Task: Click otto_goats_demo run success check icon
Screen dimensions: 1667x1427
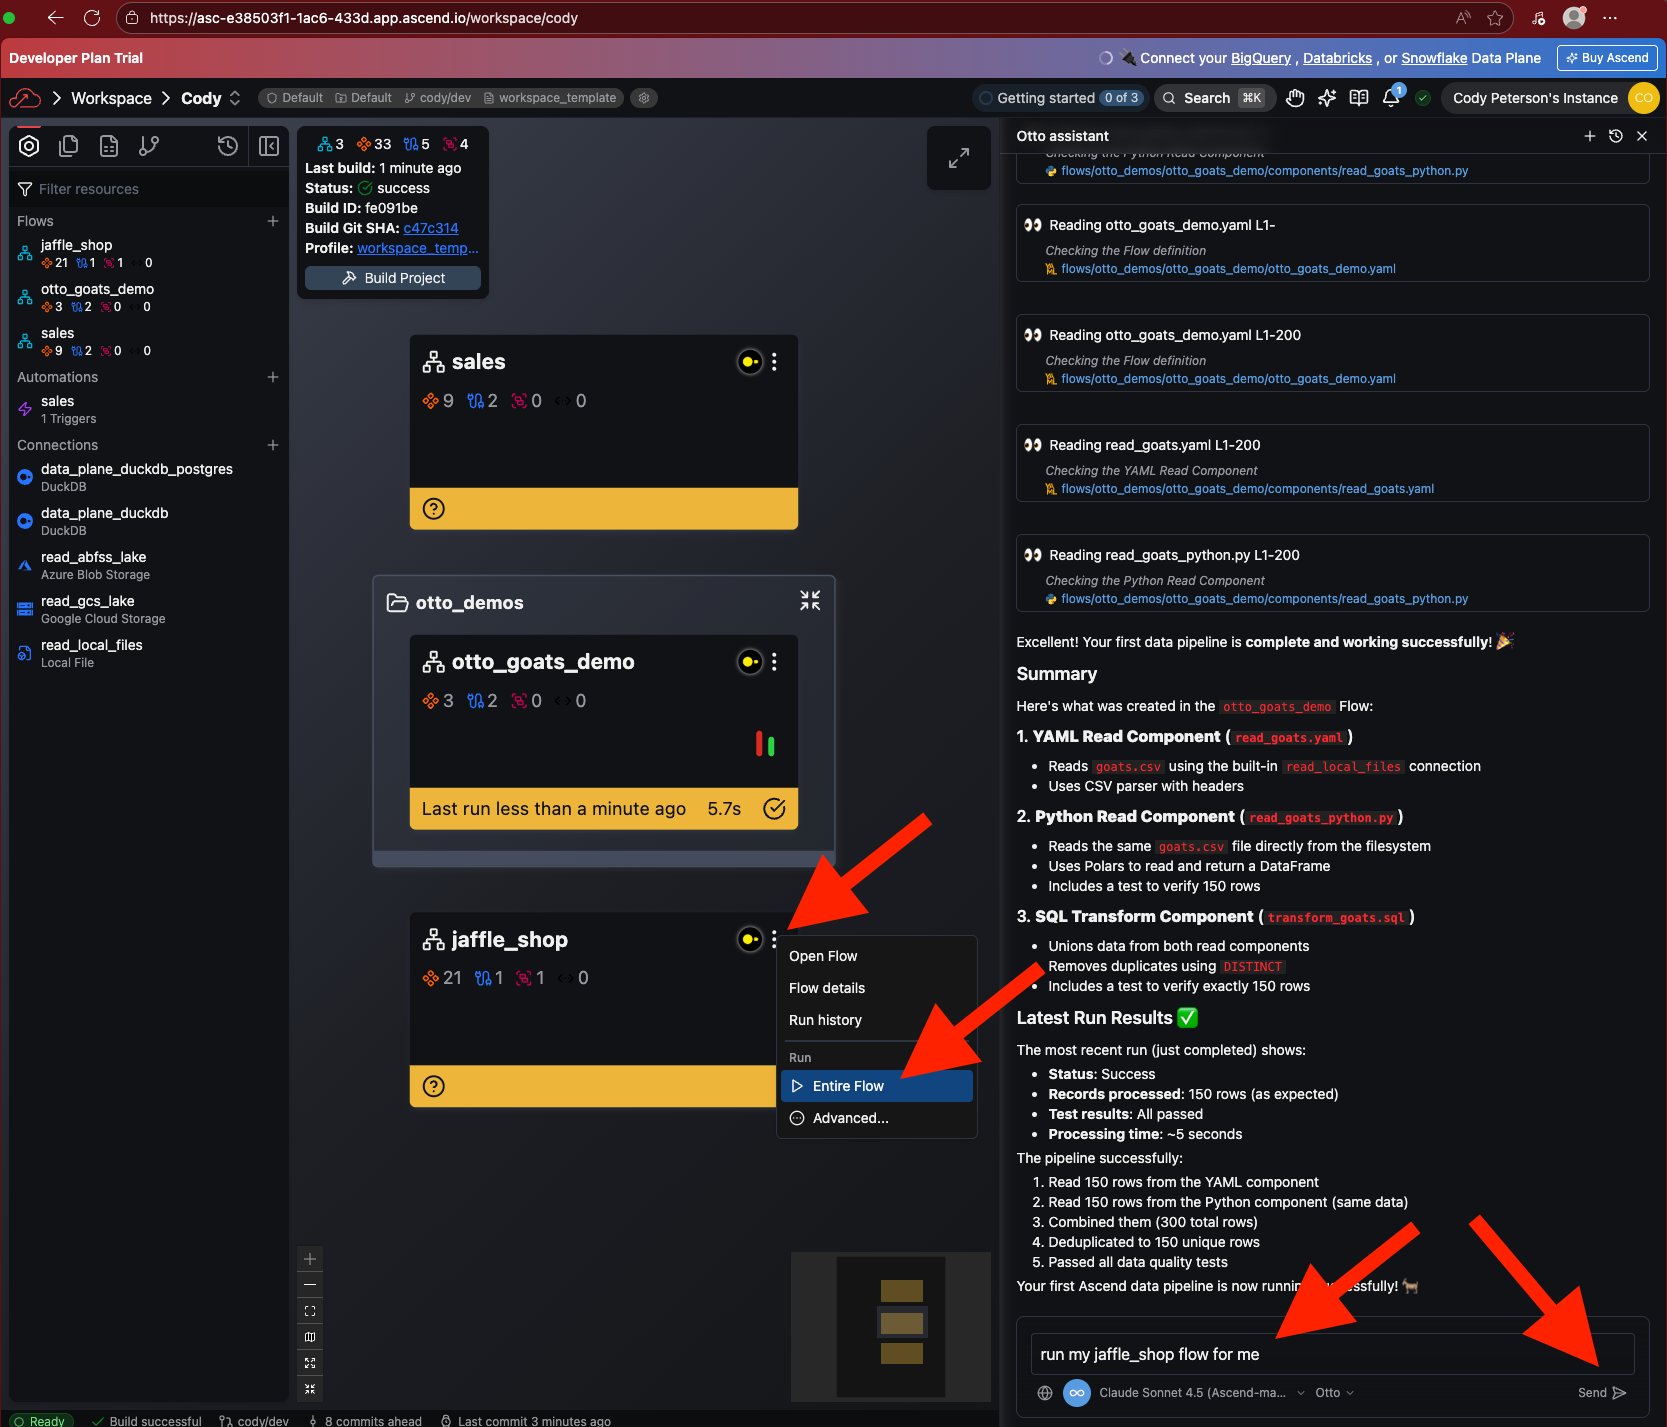Action: click(x=774, y=809)
